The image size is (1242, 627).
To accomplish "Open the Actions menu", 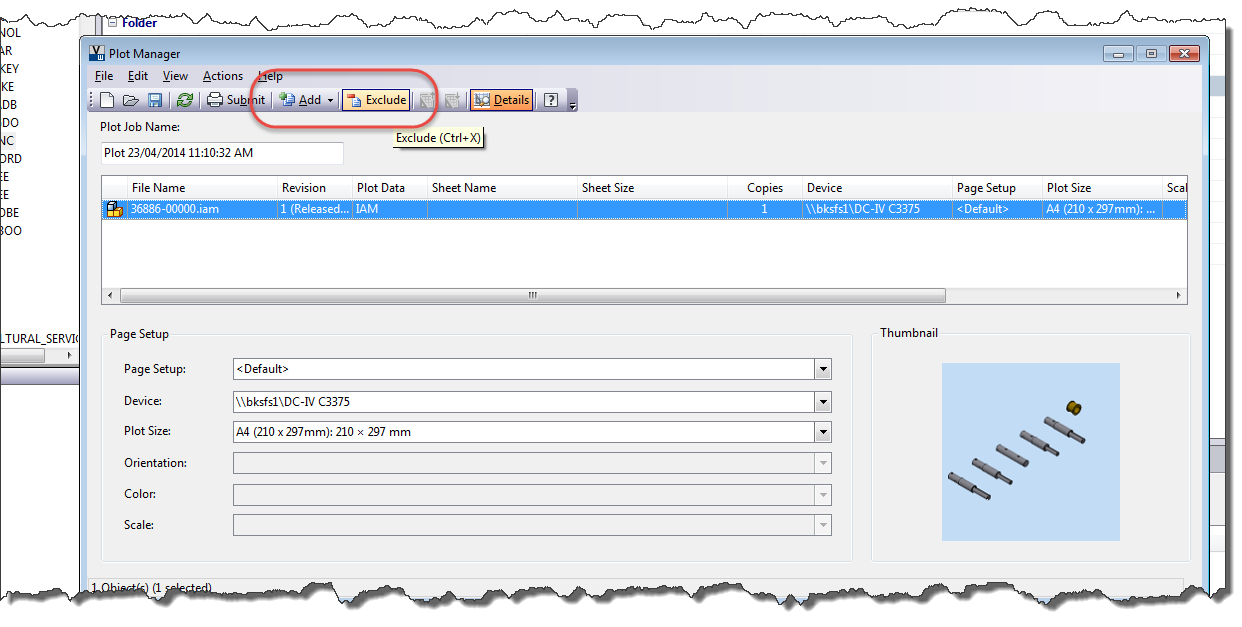I will (x=222, y=75).
